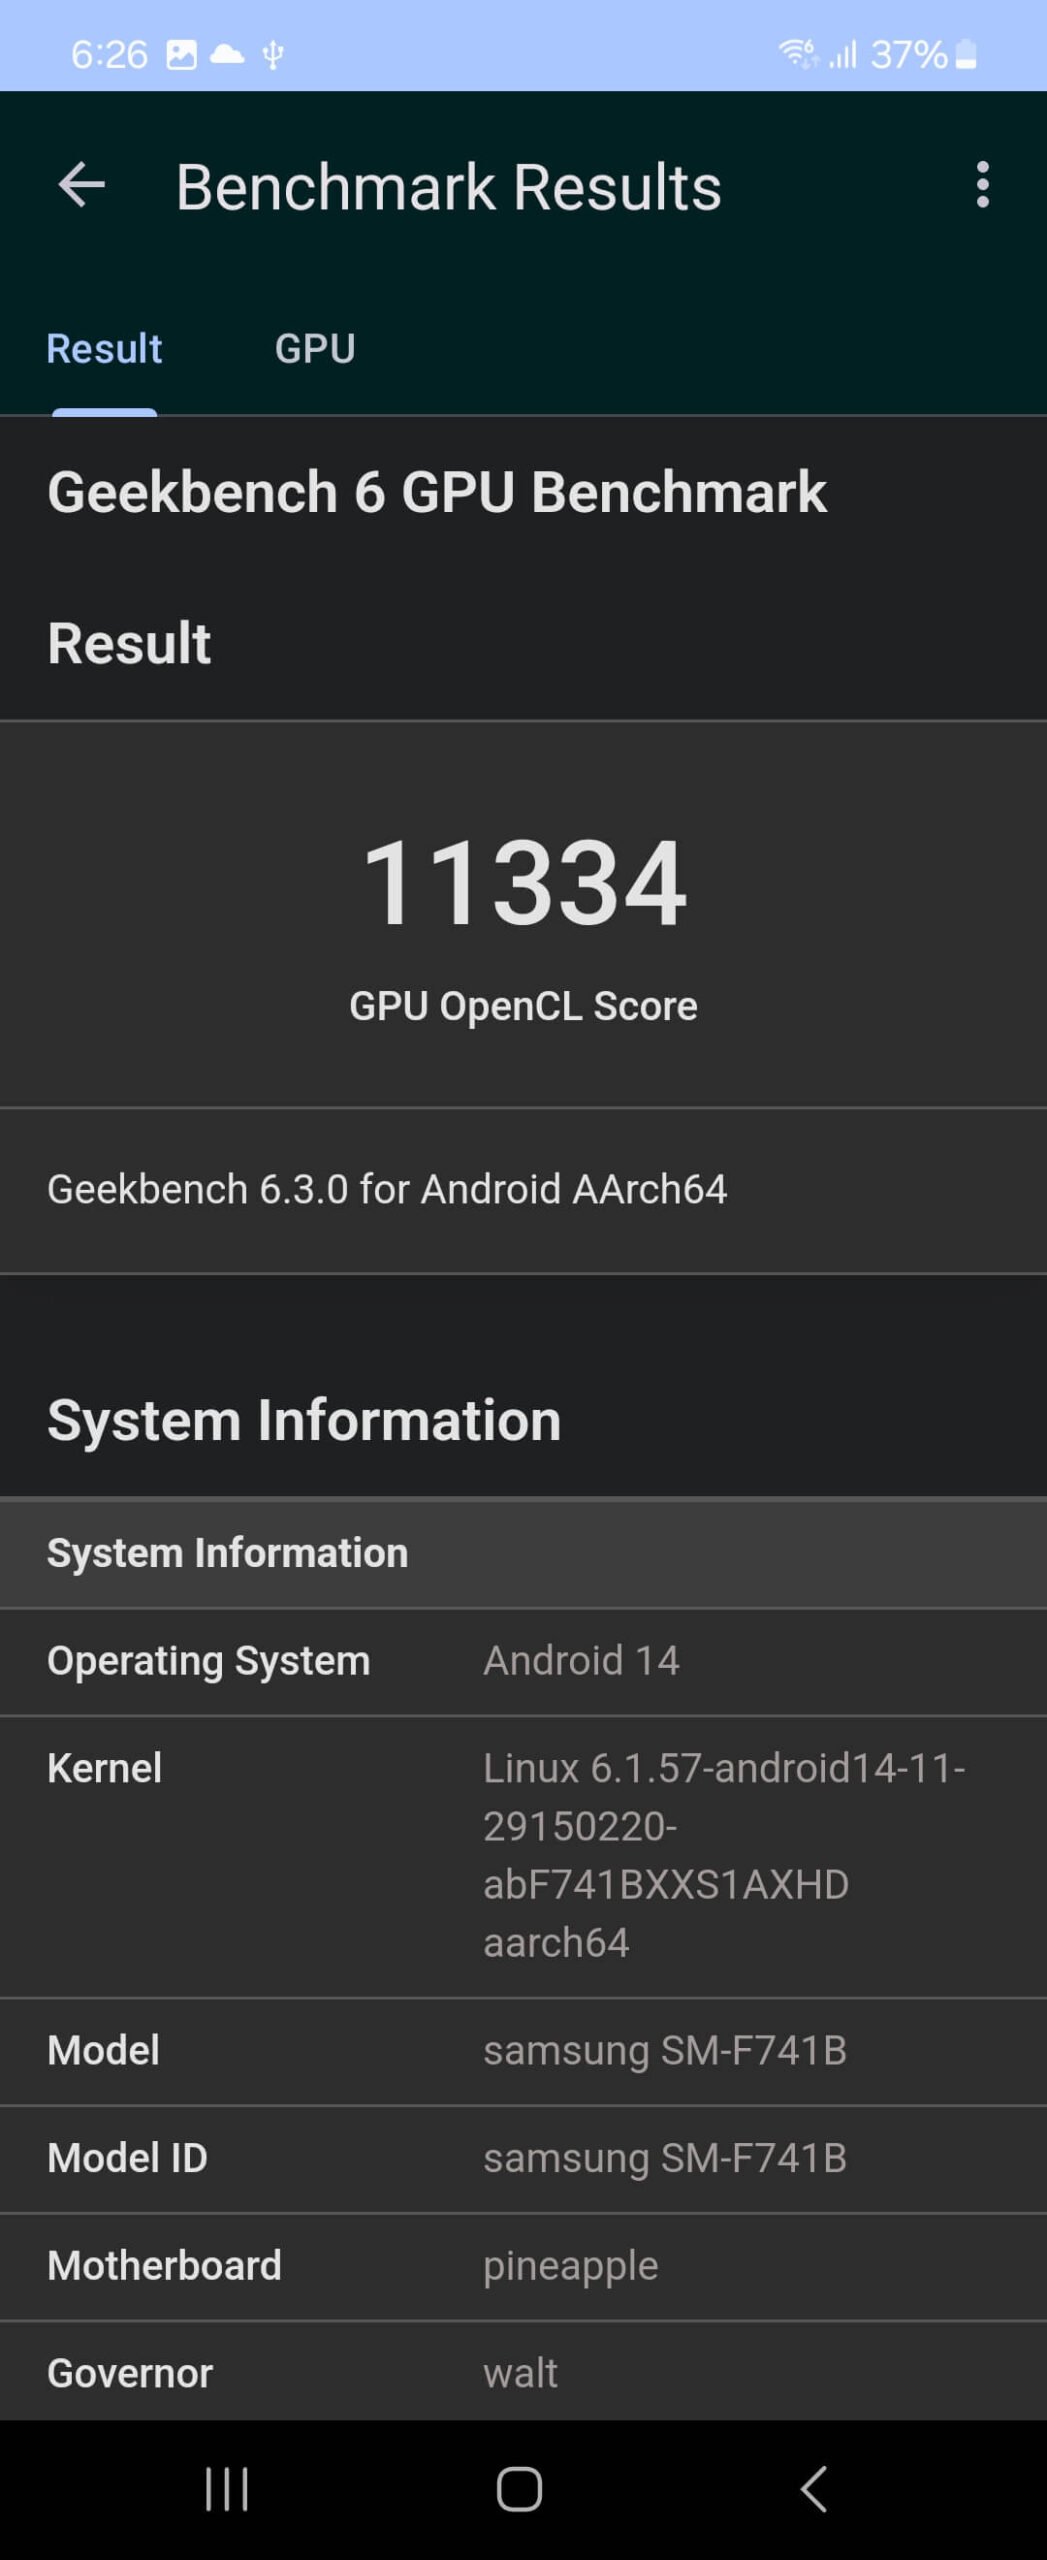
Task: Tap the cloud notification icon
Action: [227, 54]
